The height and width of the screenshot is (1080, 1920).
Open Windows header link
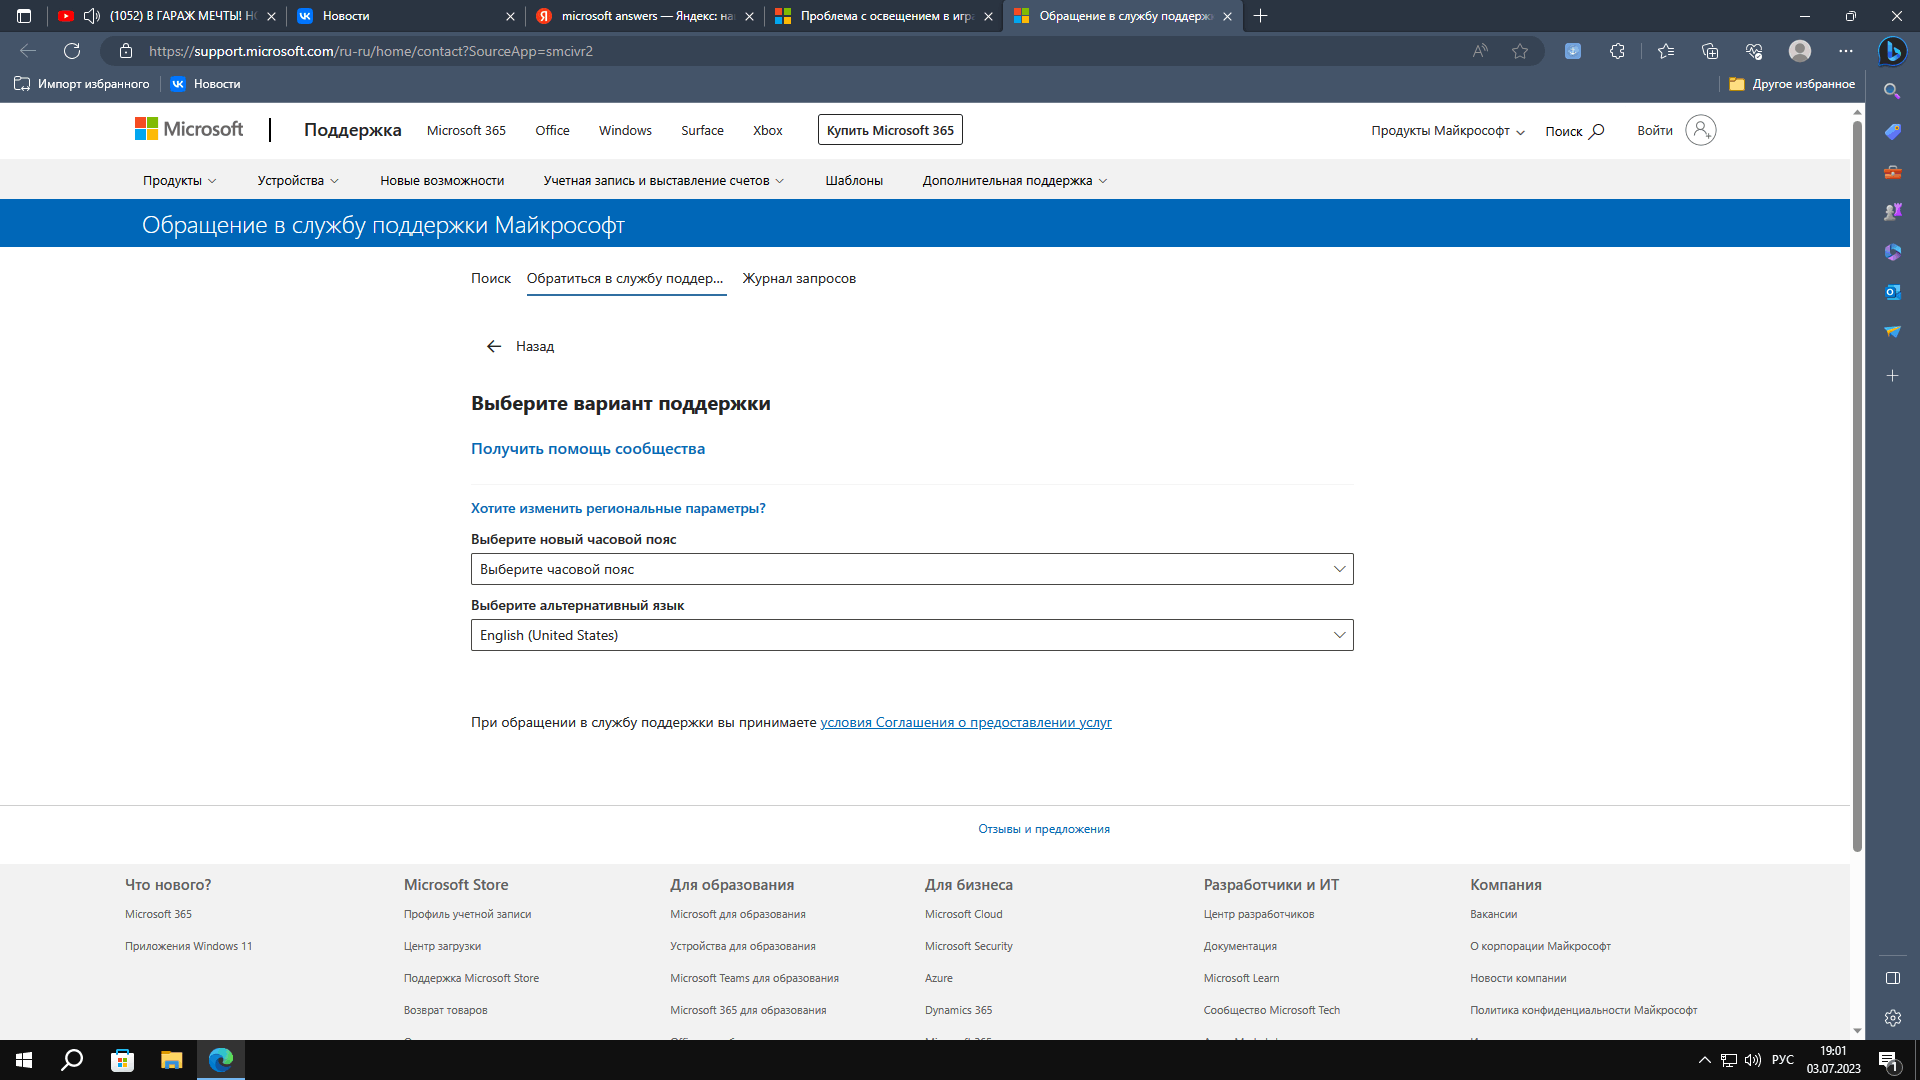point(625,131)
